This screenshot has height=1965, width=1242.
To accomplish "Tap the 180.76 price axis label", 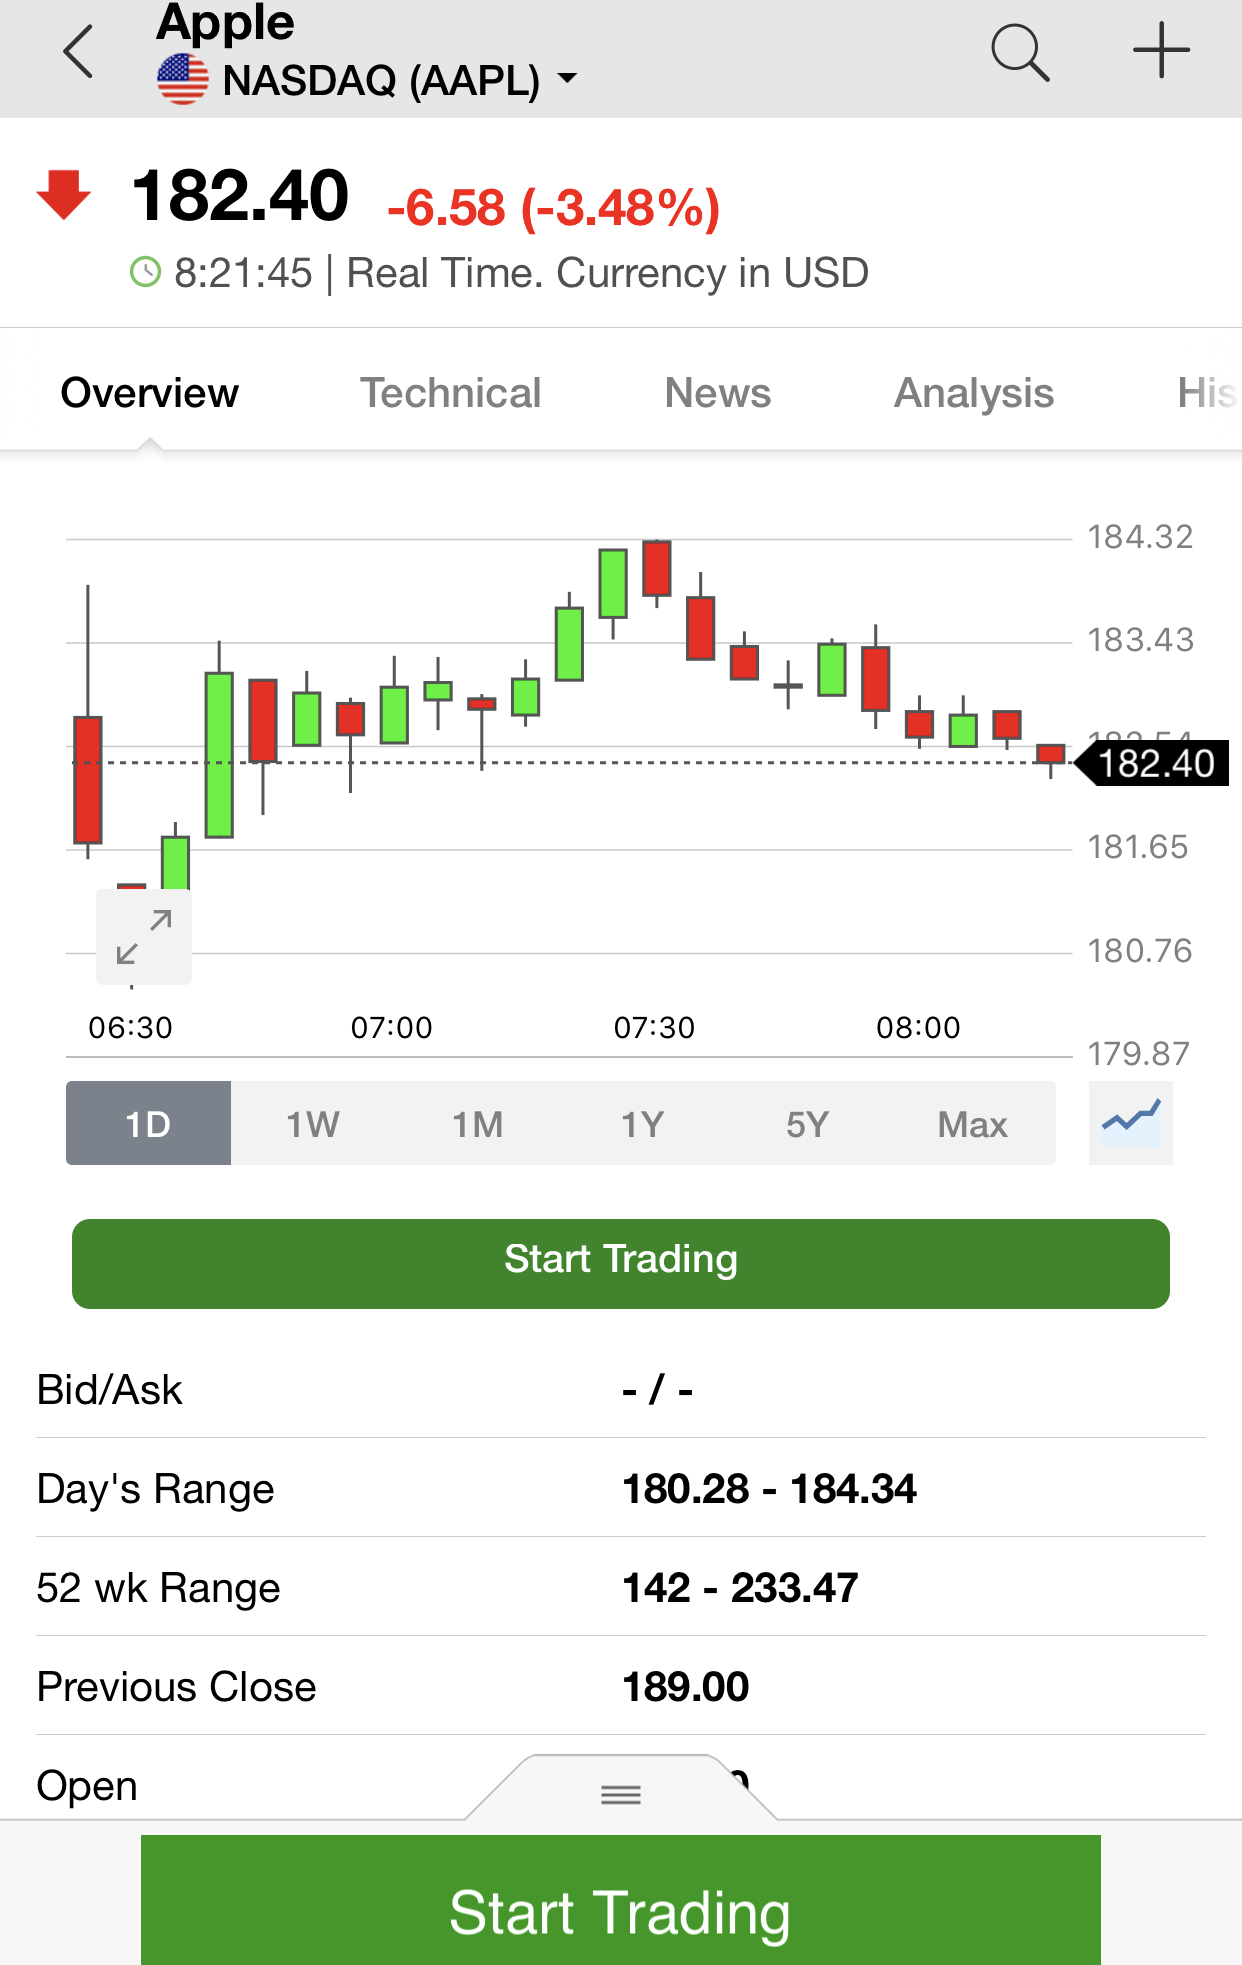I will (x=1140, y=950).
